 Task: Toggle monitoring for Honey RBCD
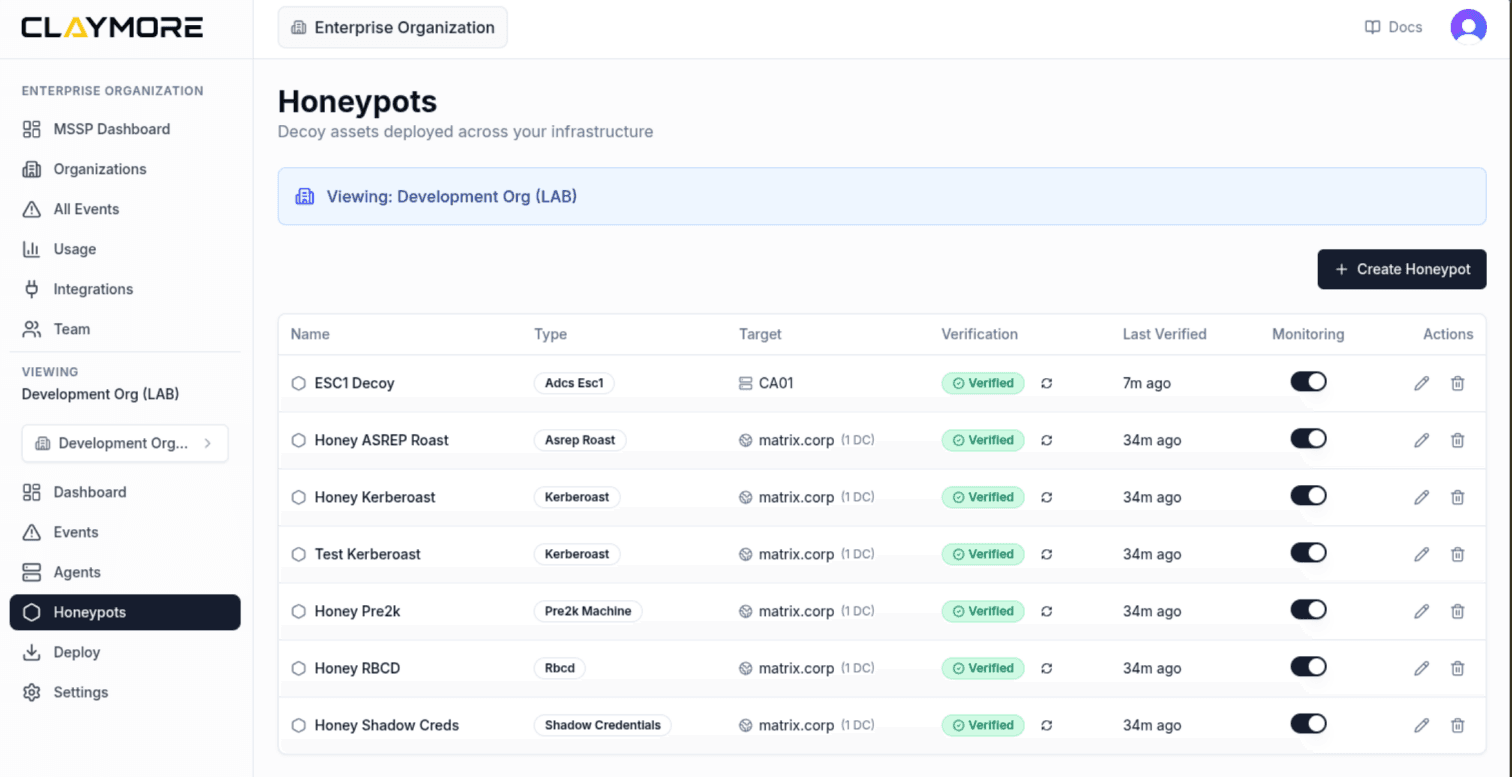1308,666
